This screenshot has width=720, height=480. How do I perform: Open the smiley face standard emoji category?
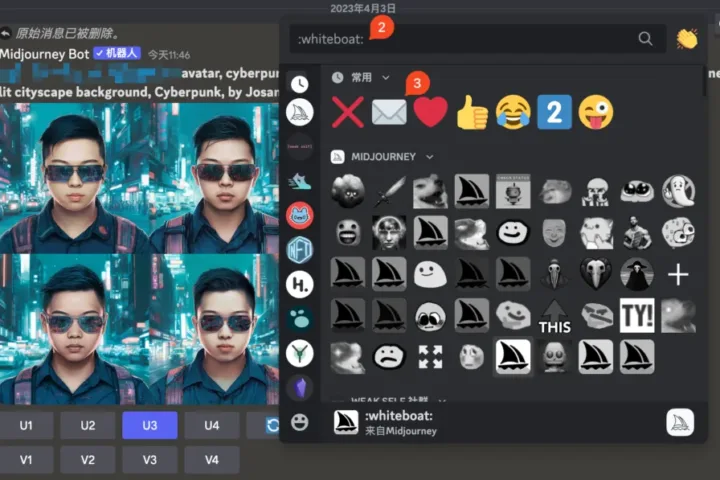point(299,422)
